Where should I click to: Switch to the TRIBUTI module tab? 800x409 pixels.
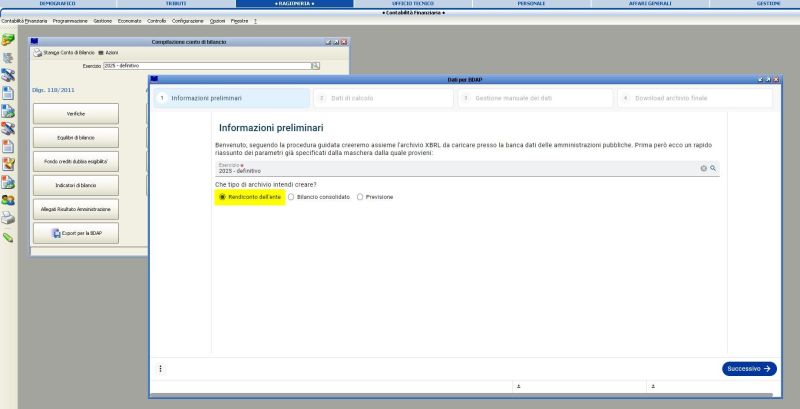[177, 4]
